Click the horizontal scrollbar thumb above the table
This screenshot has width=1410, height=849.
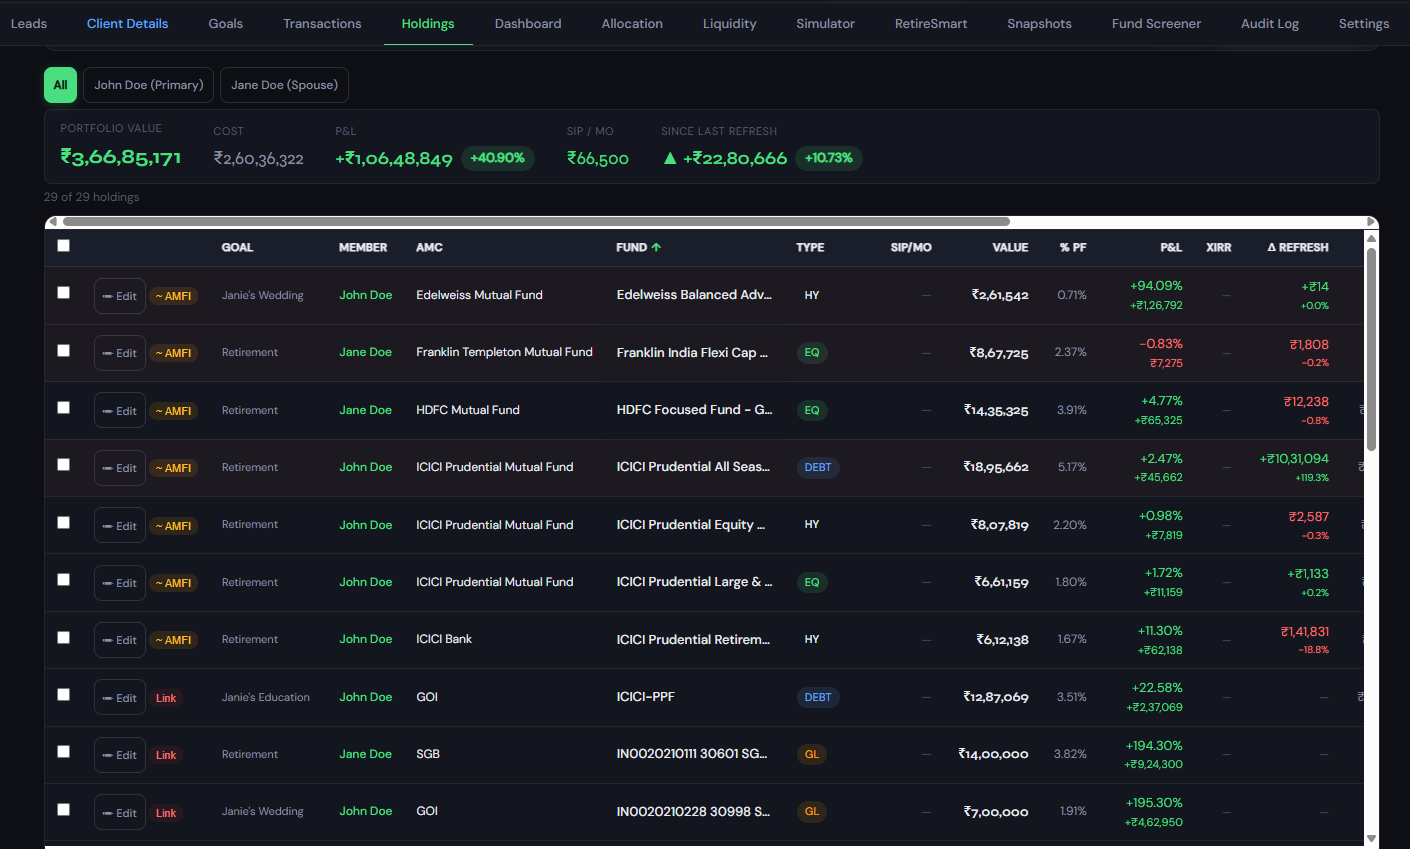[535, 222]
